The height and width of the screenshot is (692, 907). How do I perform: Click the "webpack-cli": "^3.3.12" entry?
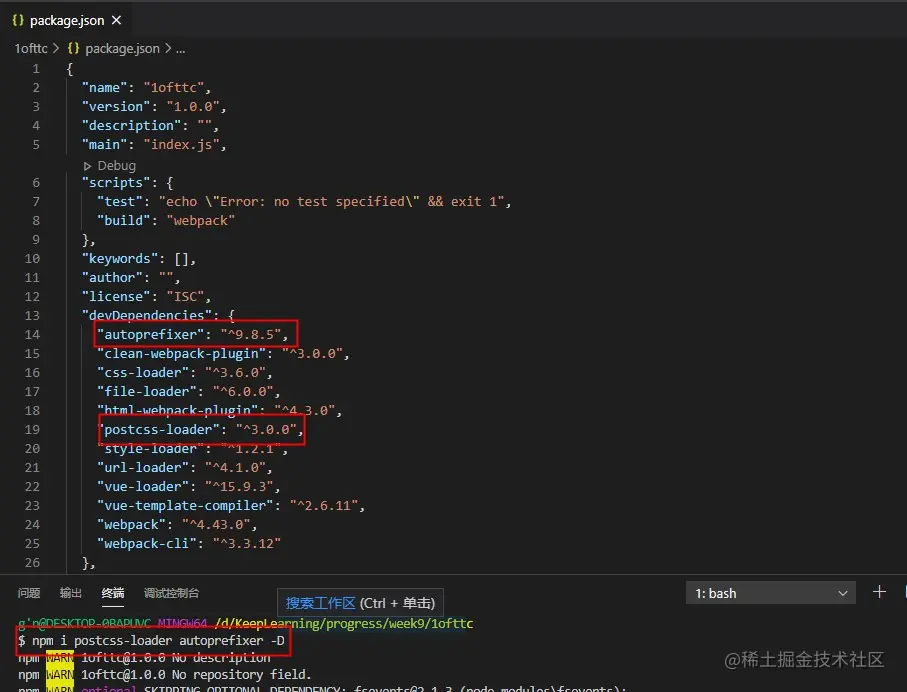coord(189,544)
